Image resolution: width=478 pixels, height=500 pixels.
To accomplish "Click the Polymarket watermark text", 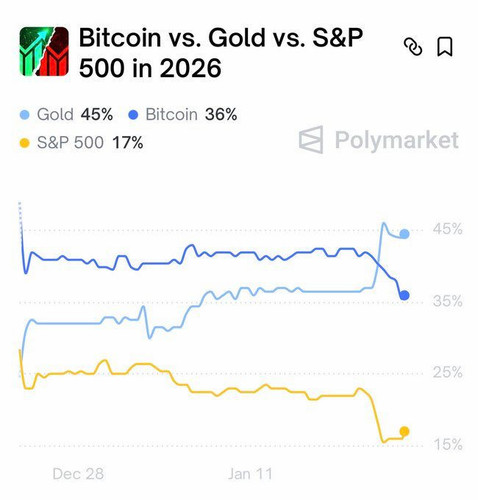I will click(x=397, y=140).
